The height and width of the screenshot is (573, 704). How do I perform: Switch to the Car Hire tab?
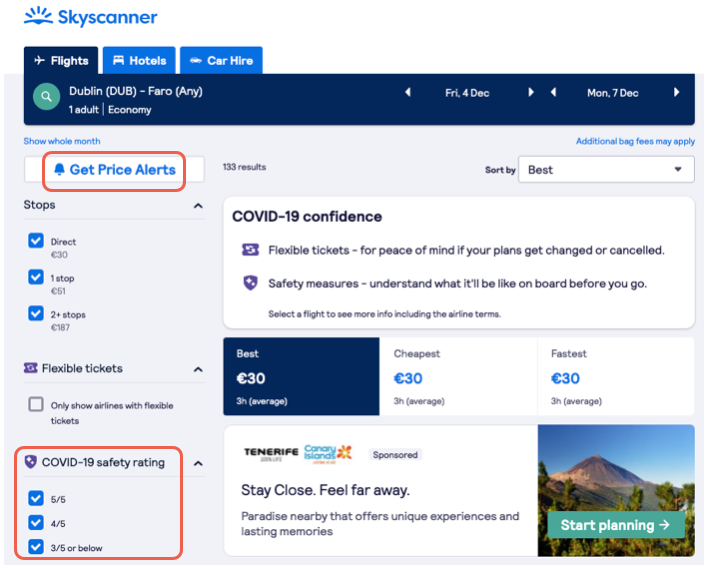point(221,60)
